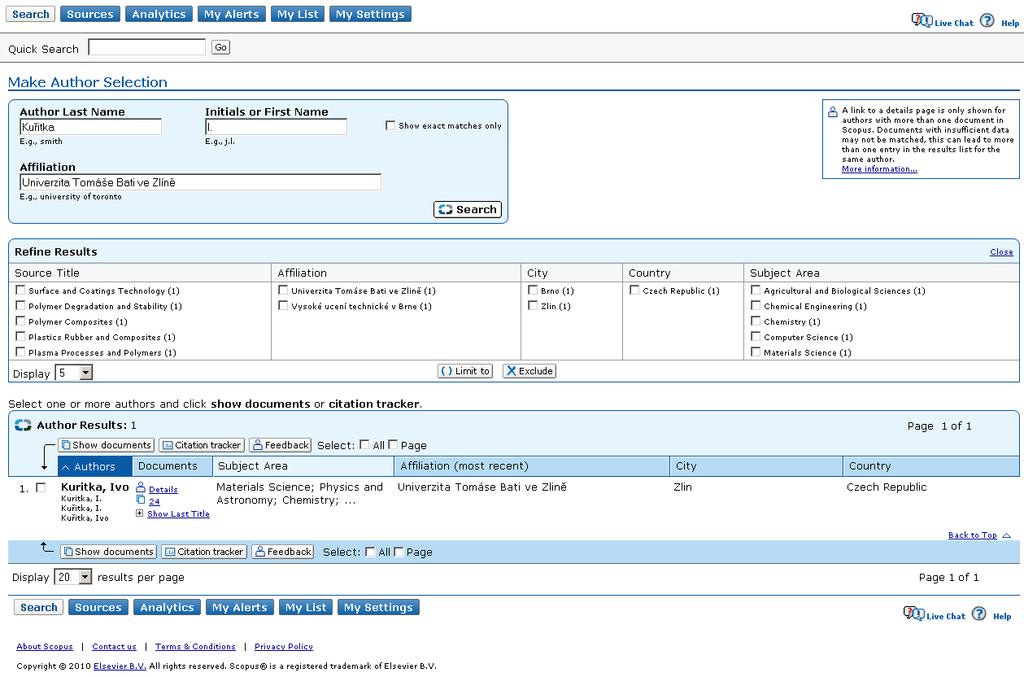
Task: Click the Details person icon for Kuritka
Action: pos(140,487)
